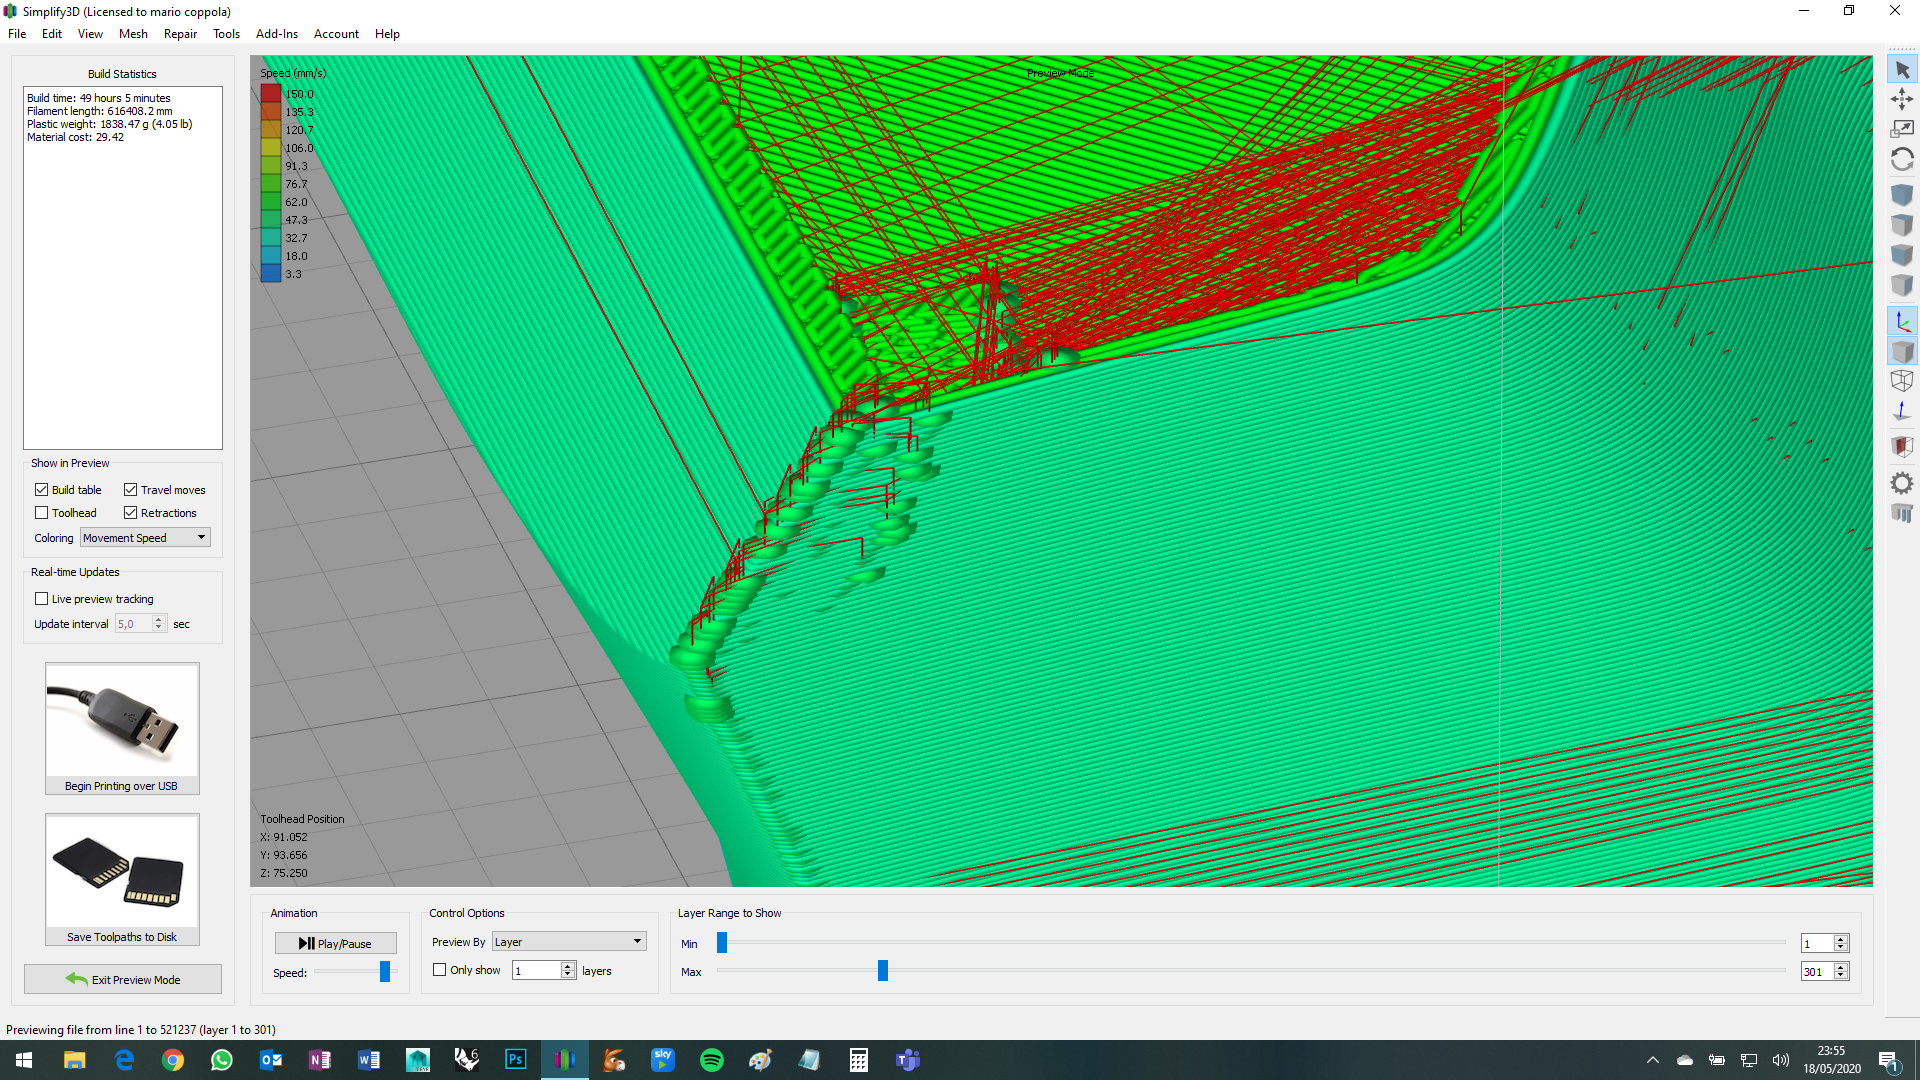
Task: Click the Max layer number field
Action: (1817, 972)
